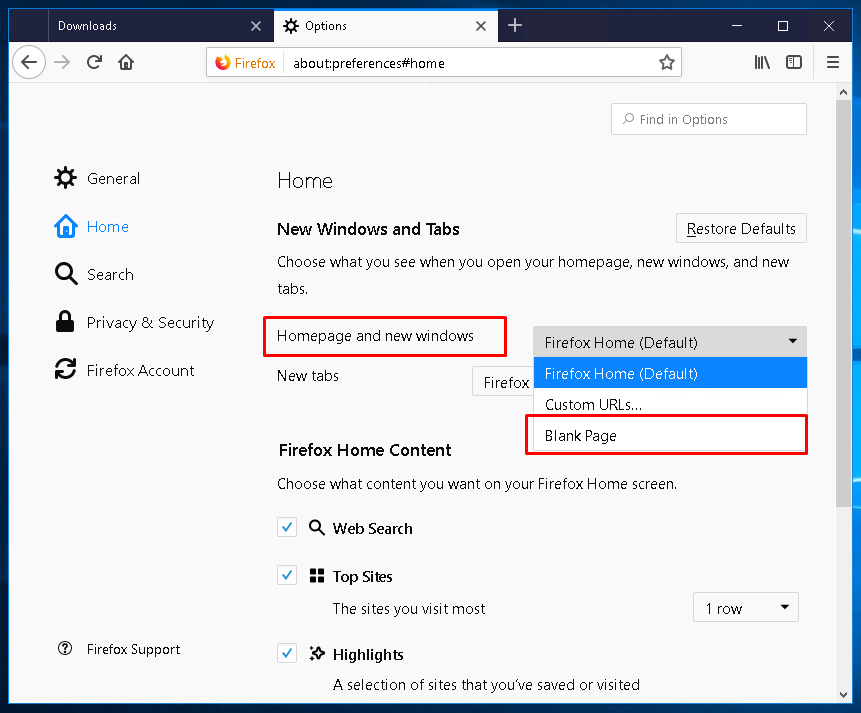
Task: Click the Firefox Home Content heading
Action: coord(365,450)
